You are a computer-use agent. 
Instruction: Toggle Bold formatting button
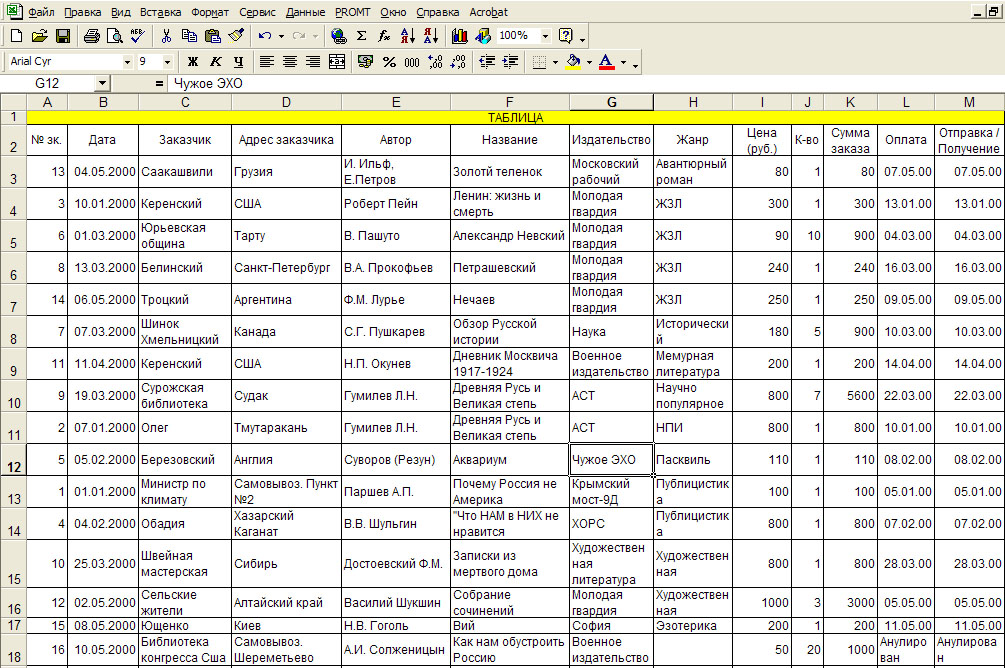[192, 62]
